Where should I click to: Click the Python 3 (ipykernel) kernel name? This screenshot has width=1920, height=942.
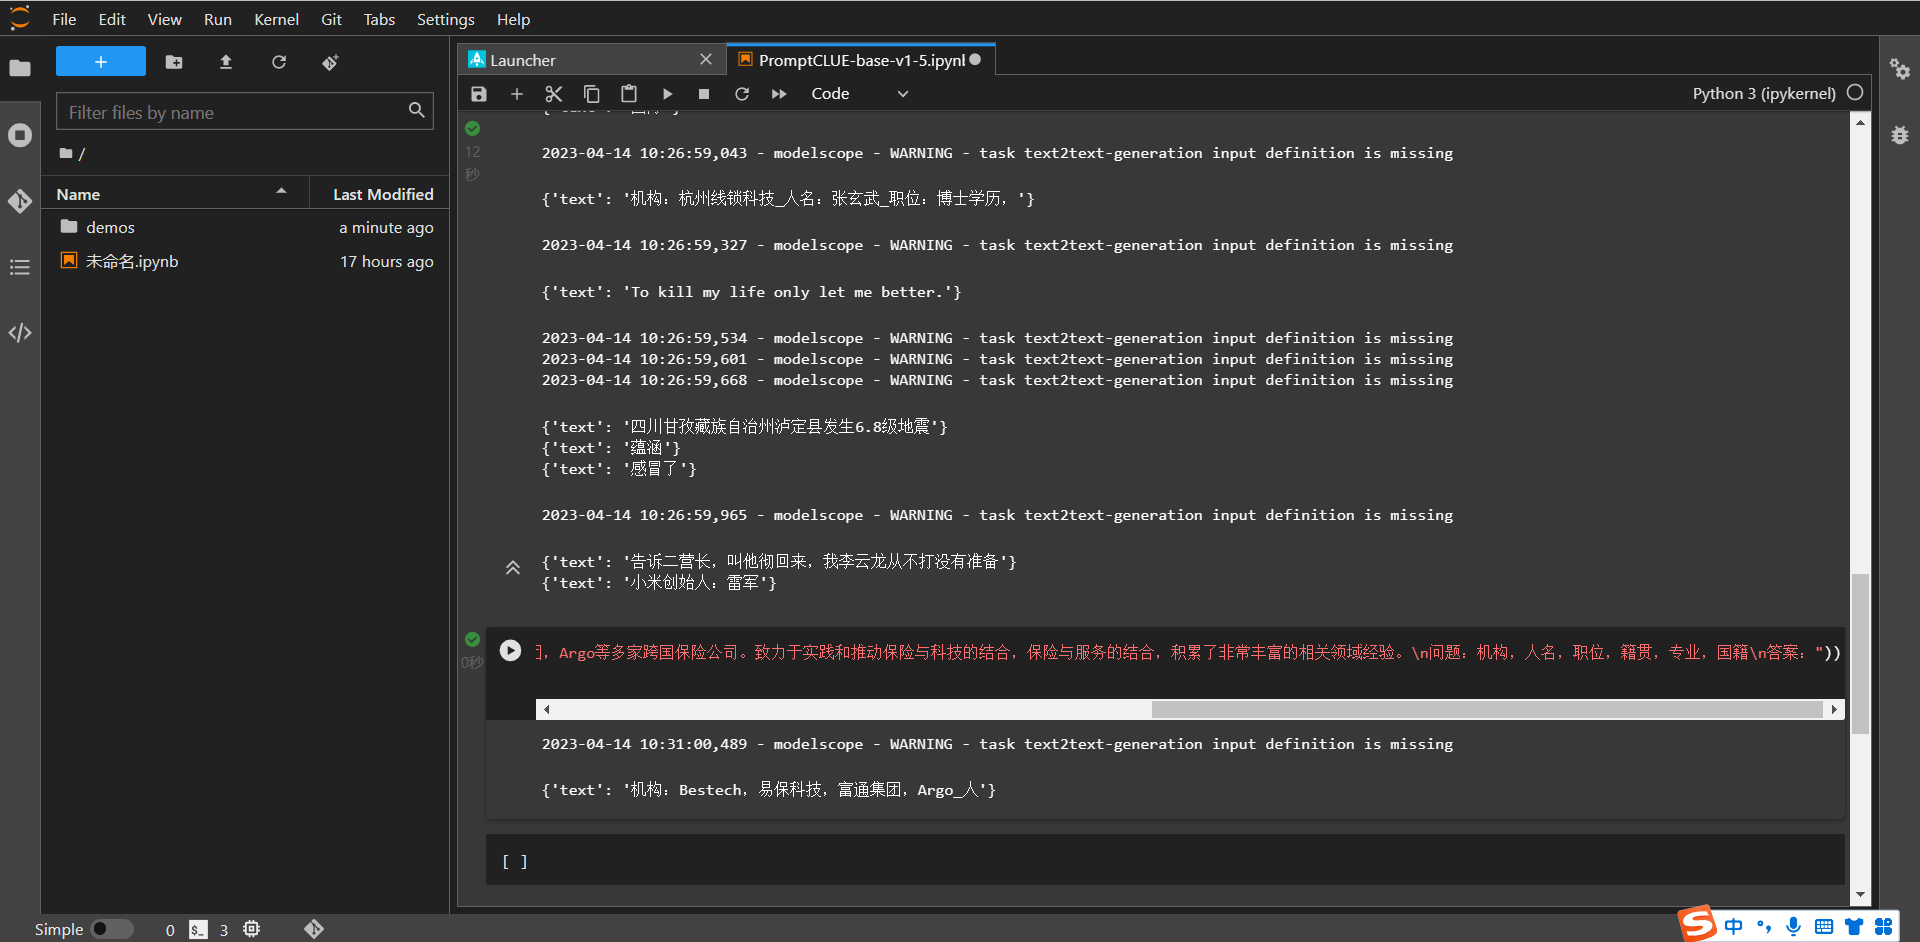pos(1764,93)
